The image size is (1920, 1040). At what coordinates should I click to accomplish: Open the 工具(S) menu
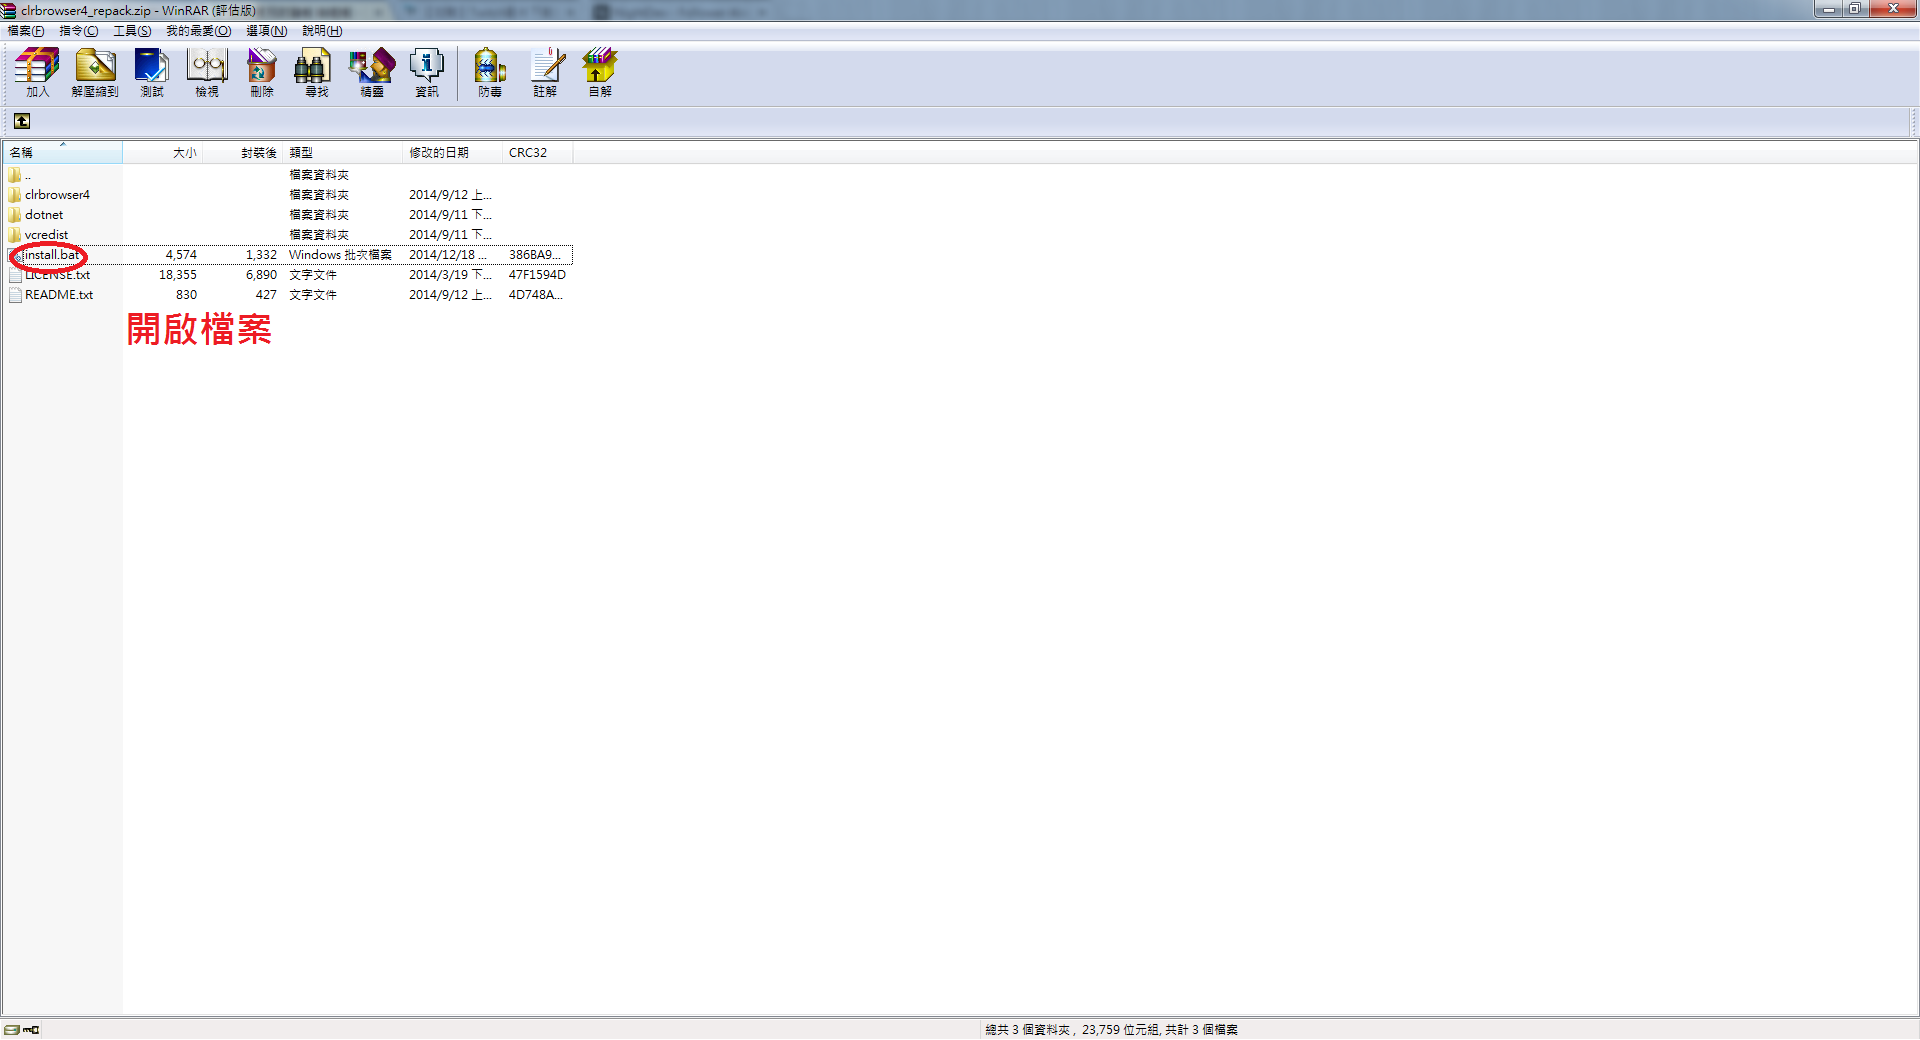point(132,31)
